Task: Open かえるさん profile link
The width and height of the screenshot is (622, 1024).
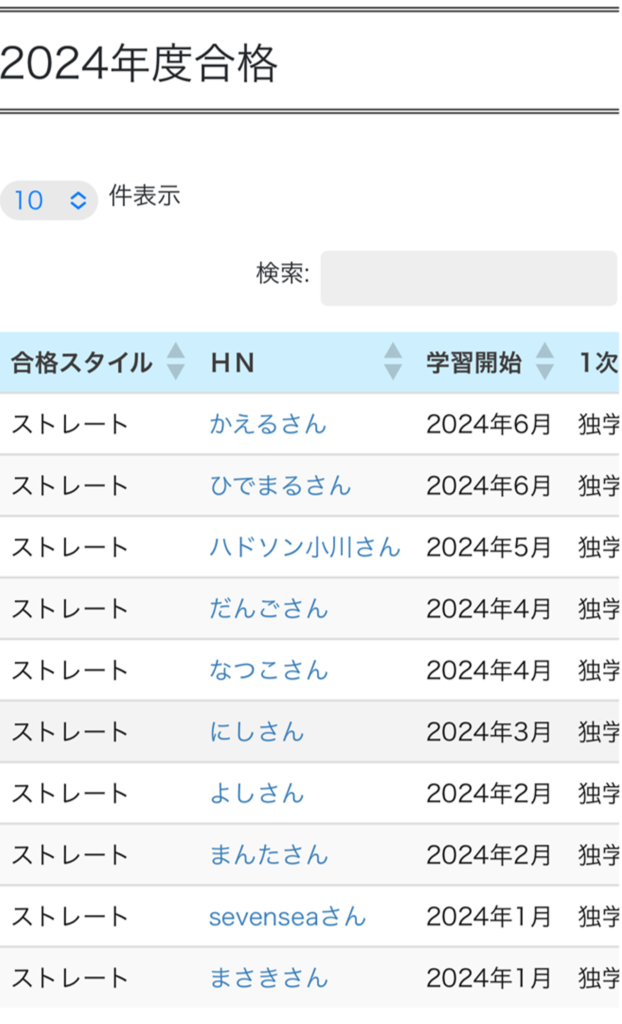Action: (x=267, y=424)
